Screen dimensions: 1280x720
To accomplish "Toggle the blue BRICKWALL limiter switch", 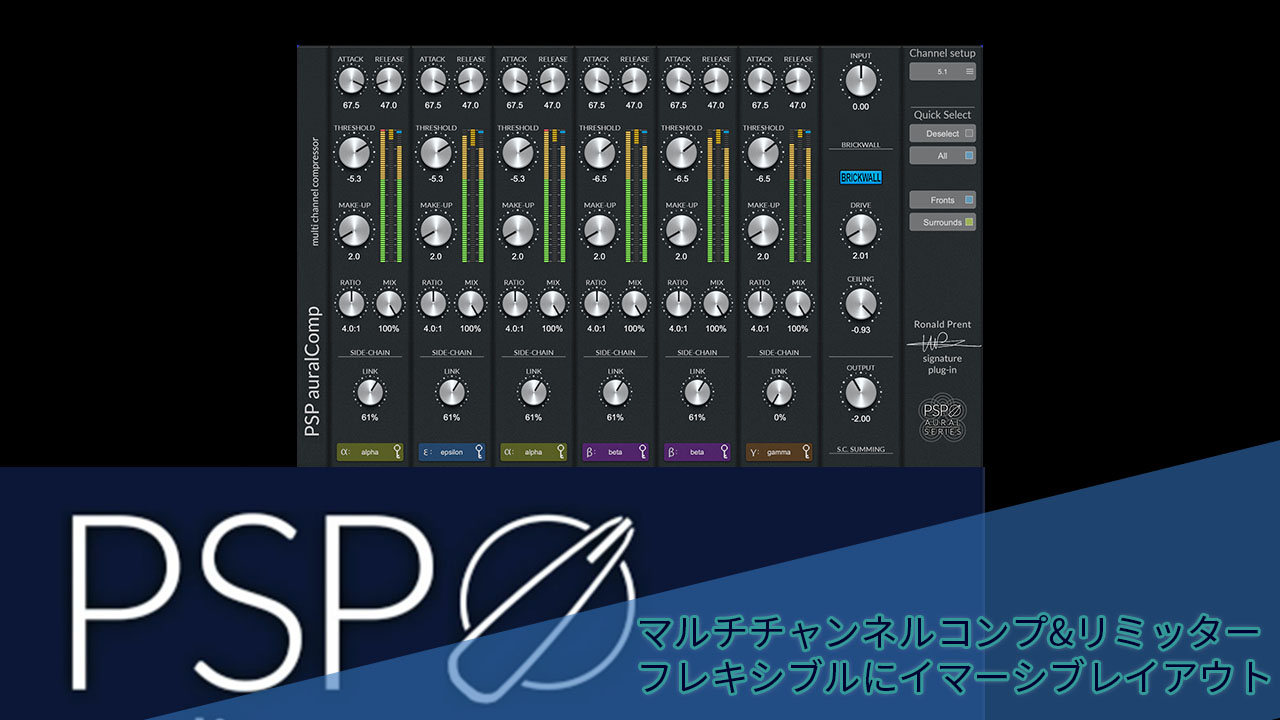I will tap(860, 177).
